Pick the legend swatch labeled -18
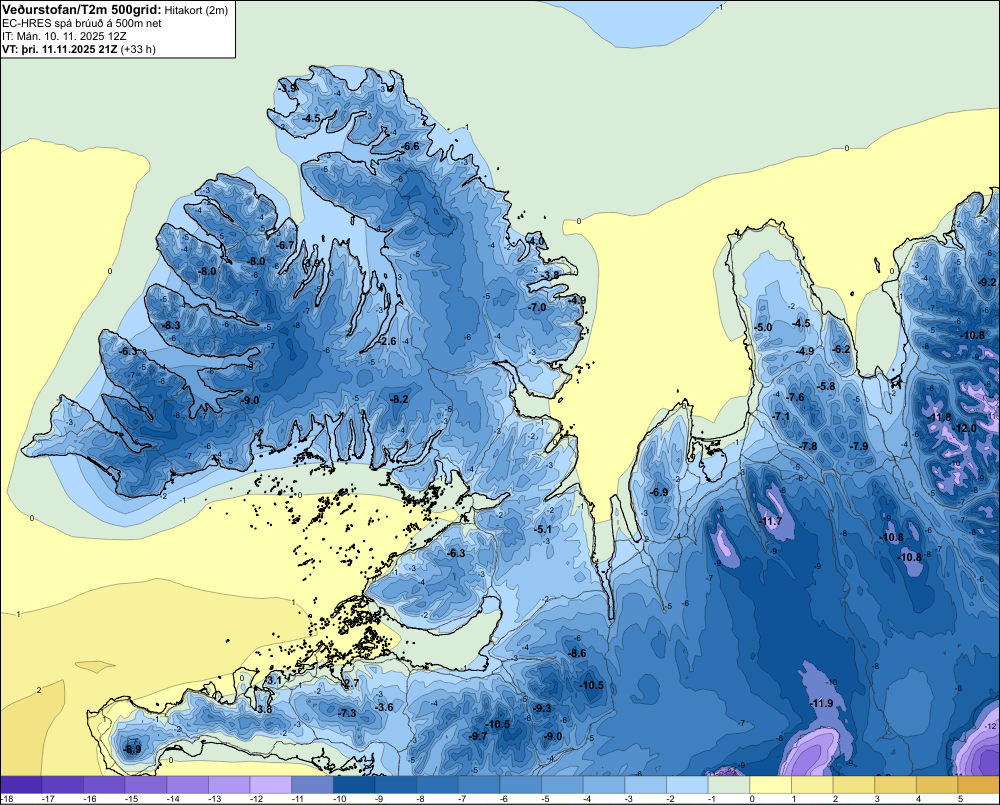1000x805 pixels. 21,785
